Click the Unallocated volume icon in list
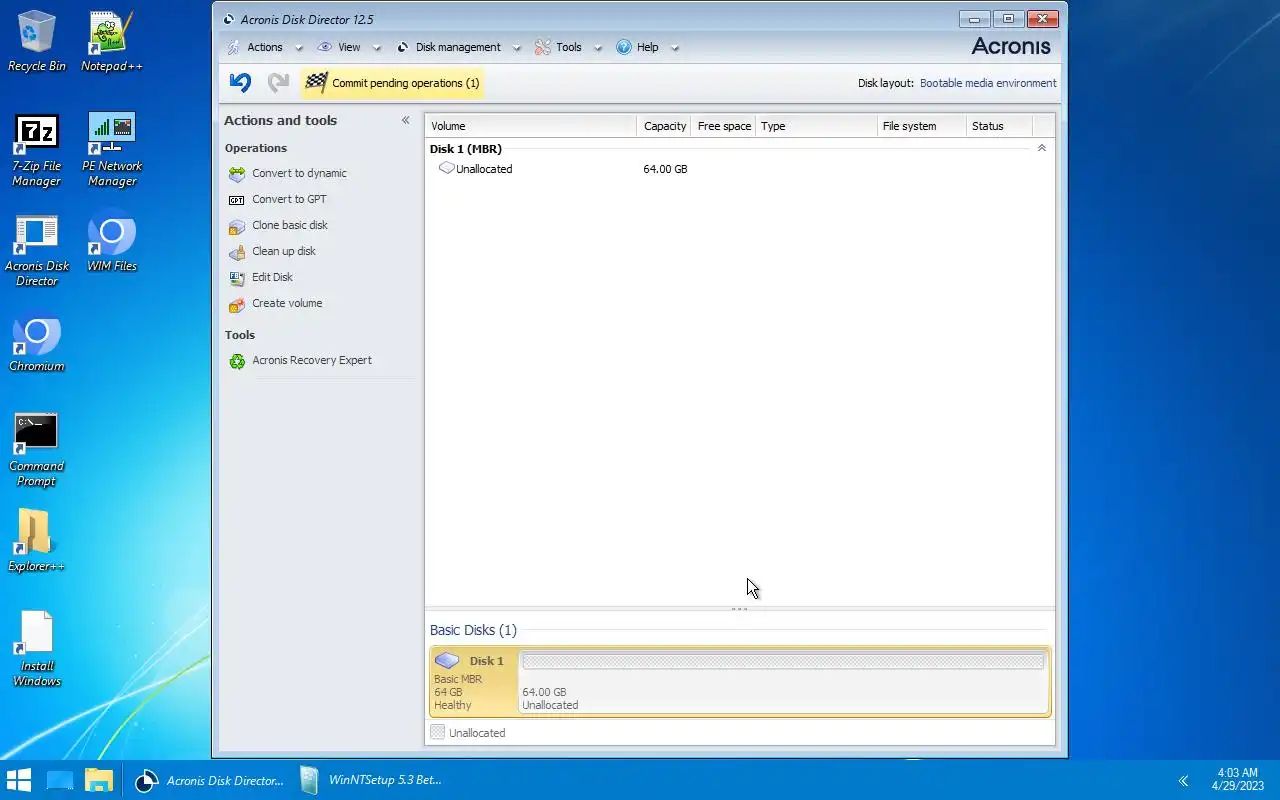This screenshot has width=1280, height=800. tap(447, 169)
